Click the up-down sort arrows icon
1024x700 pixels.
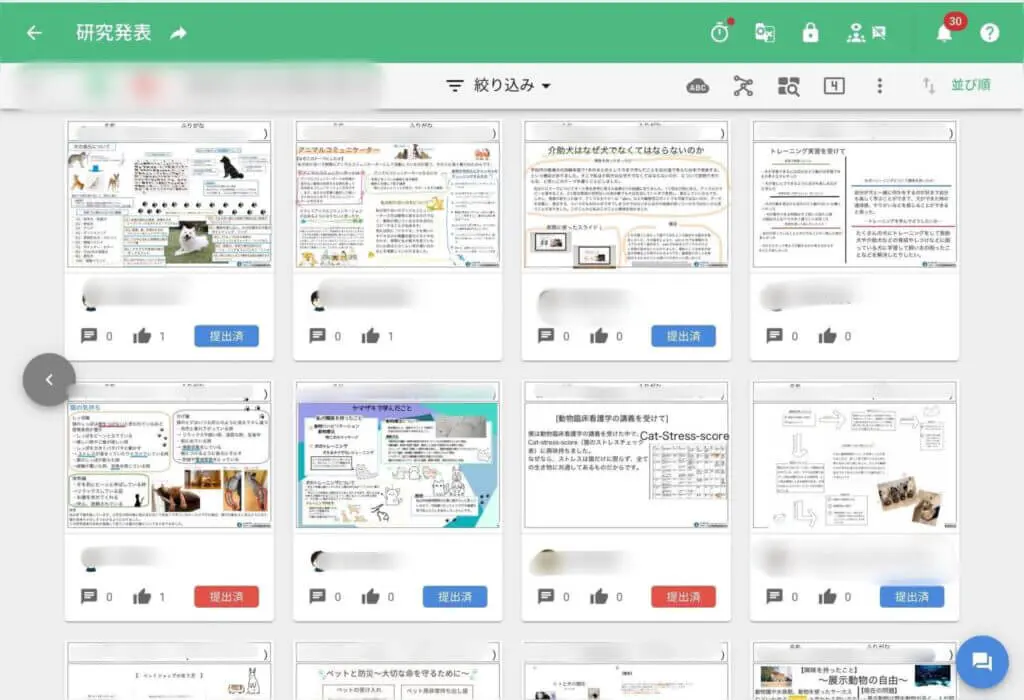pyautogui.click(x=929, y=85)
